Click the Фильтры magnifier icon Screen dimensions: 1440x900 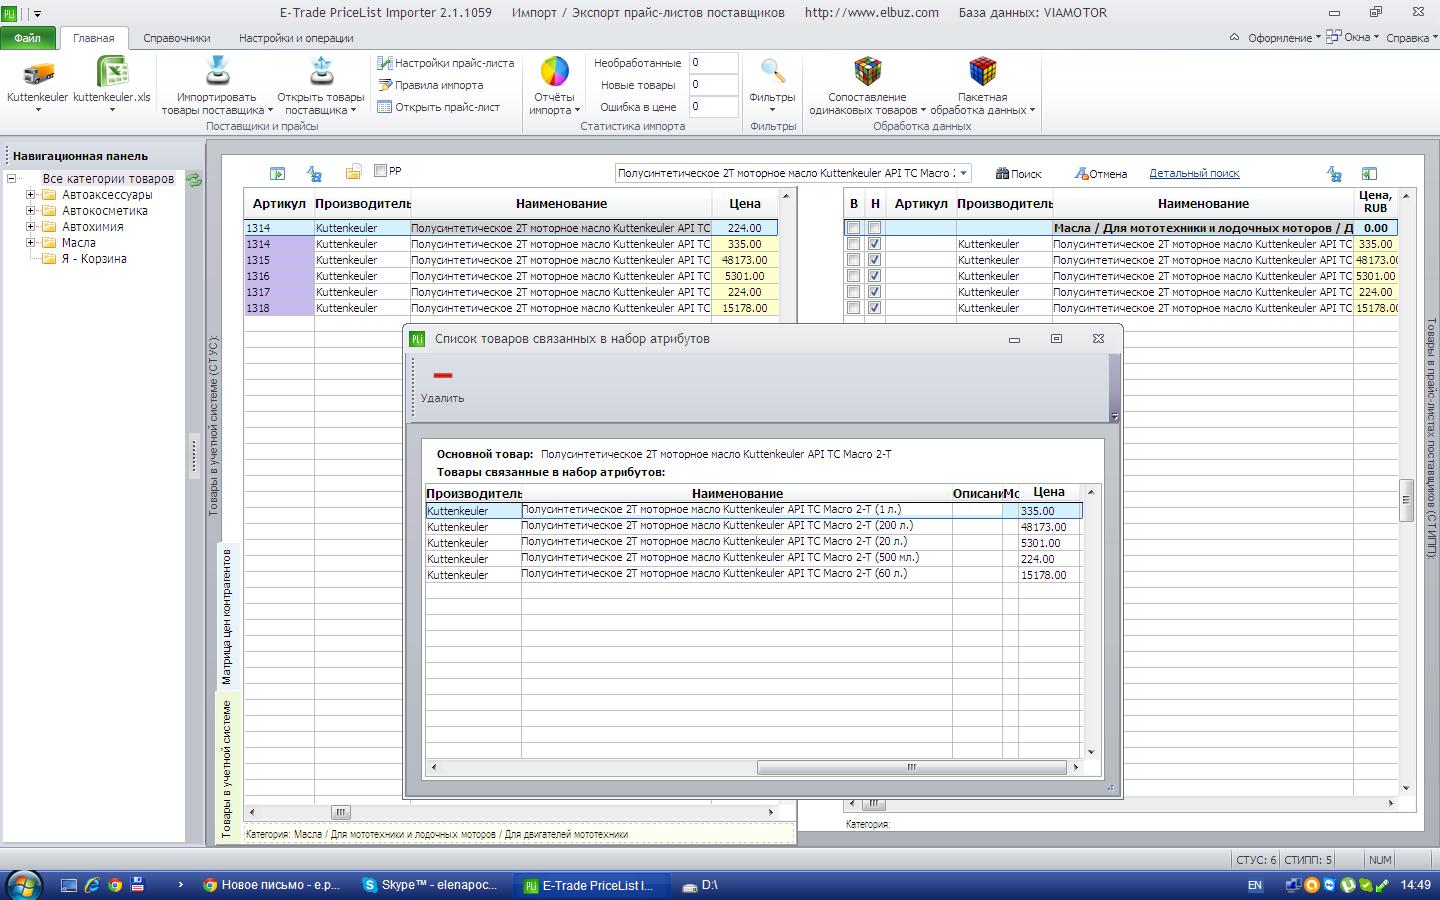coord(772,71)
